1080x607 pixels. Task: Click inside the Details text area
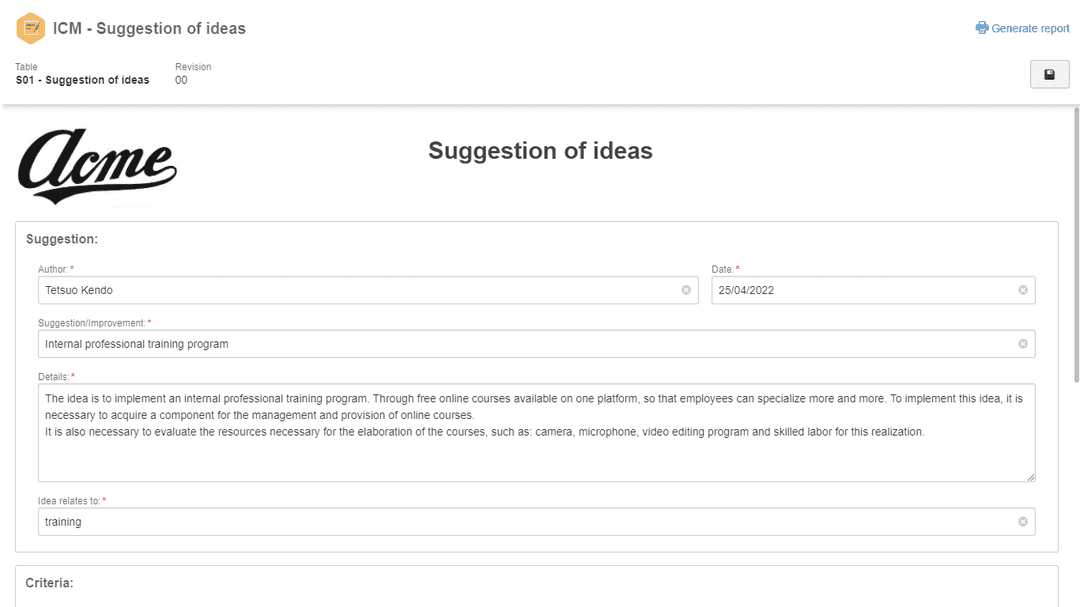[x=537, y=433]
